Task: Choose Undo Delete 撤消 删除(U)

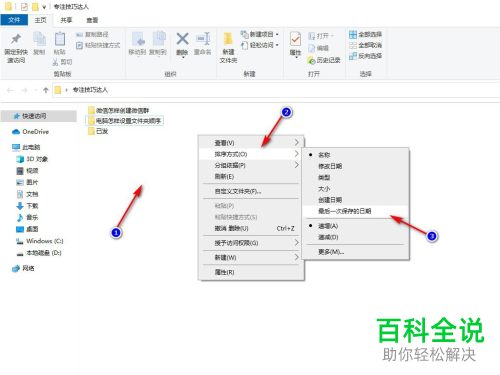Action: coord(251,228)
